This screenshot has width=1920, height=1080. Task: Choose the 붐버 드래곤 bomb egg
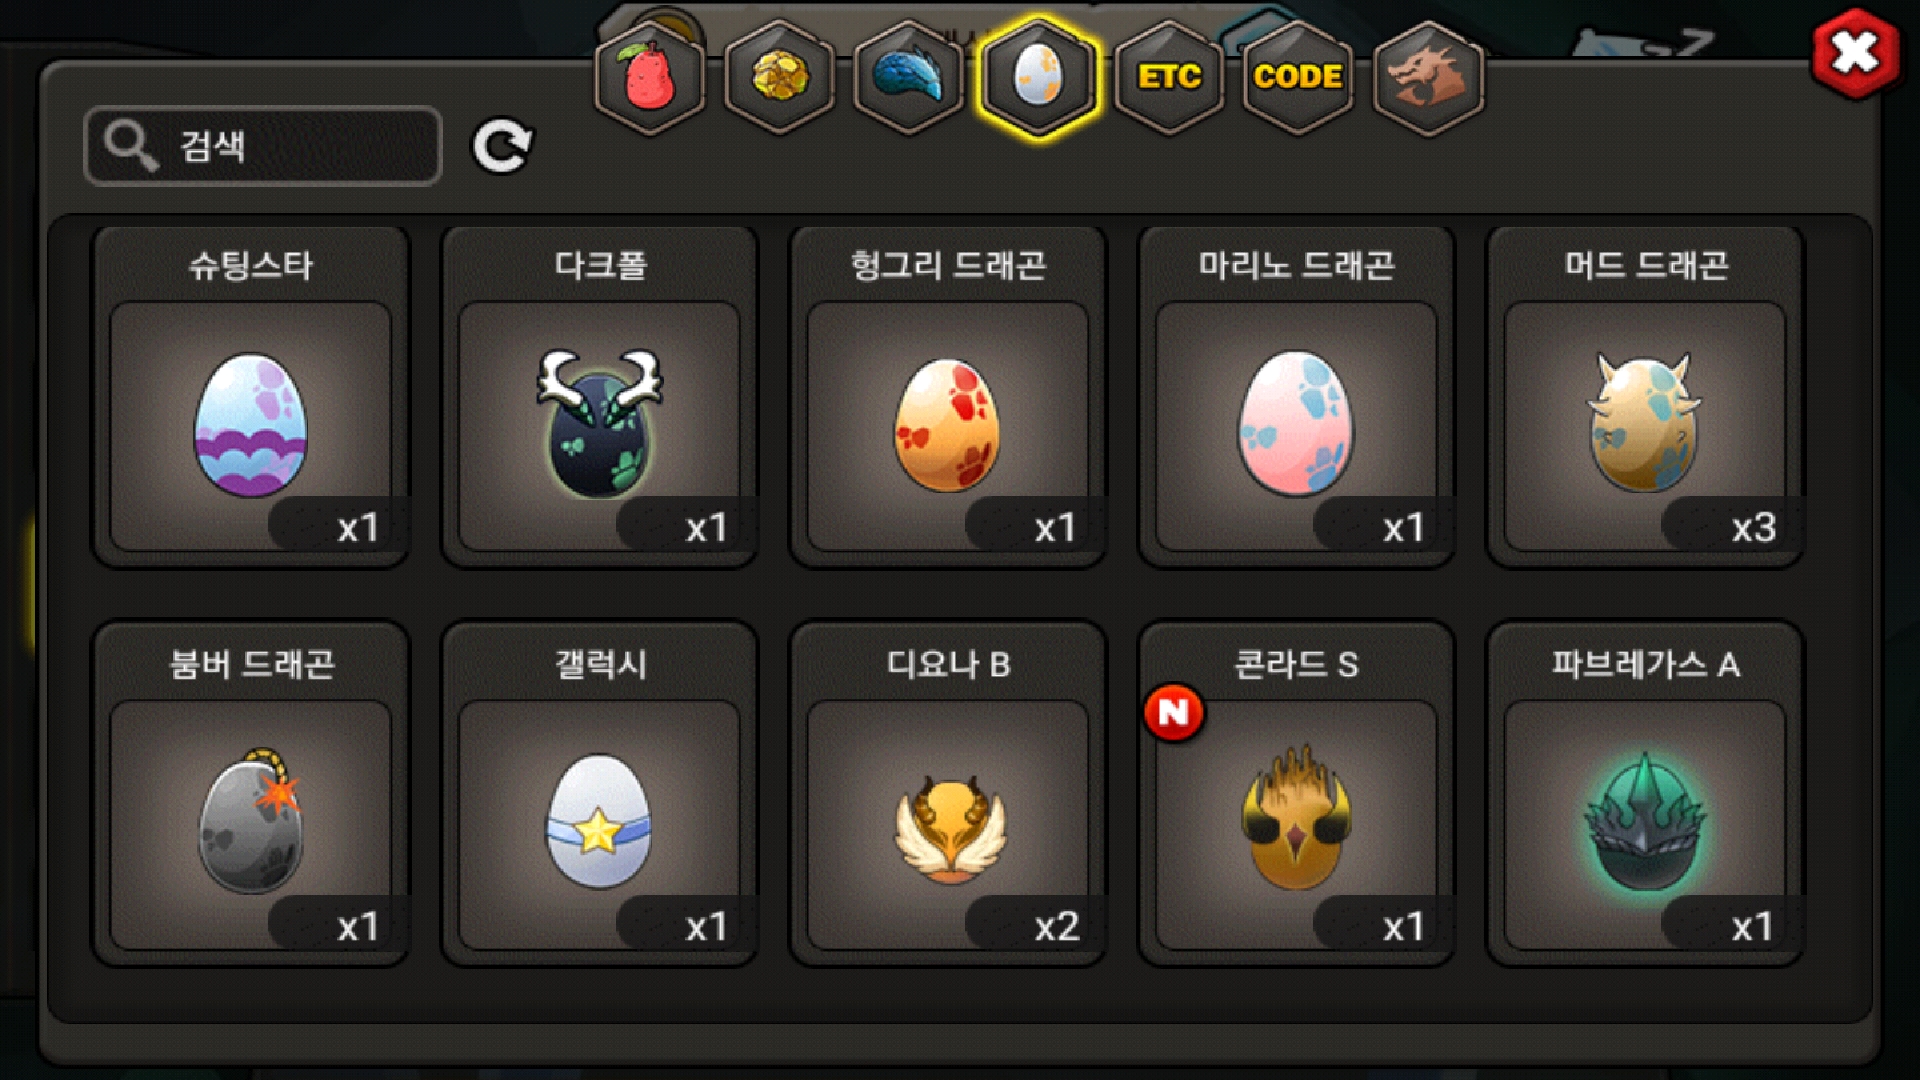pos(251,795)
